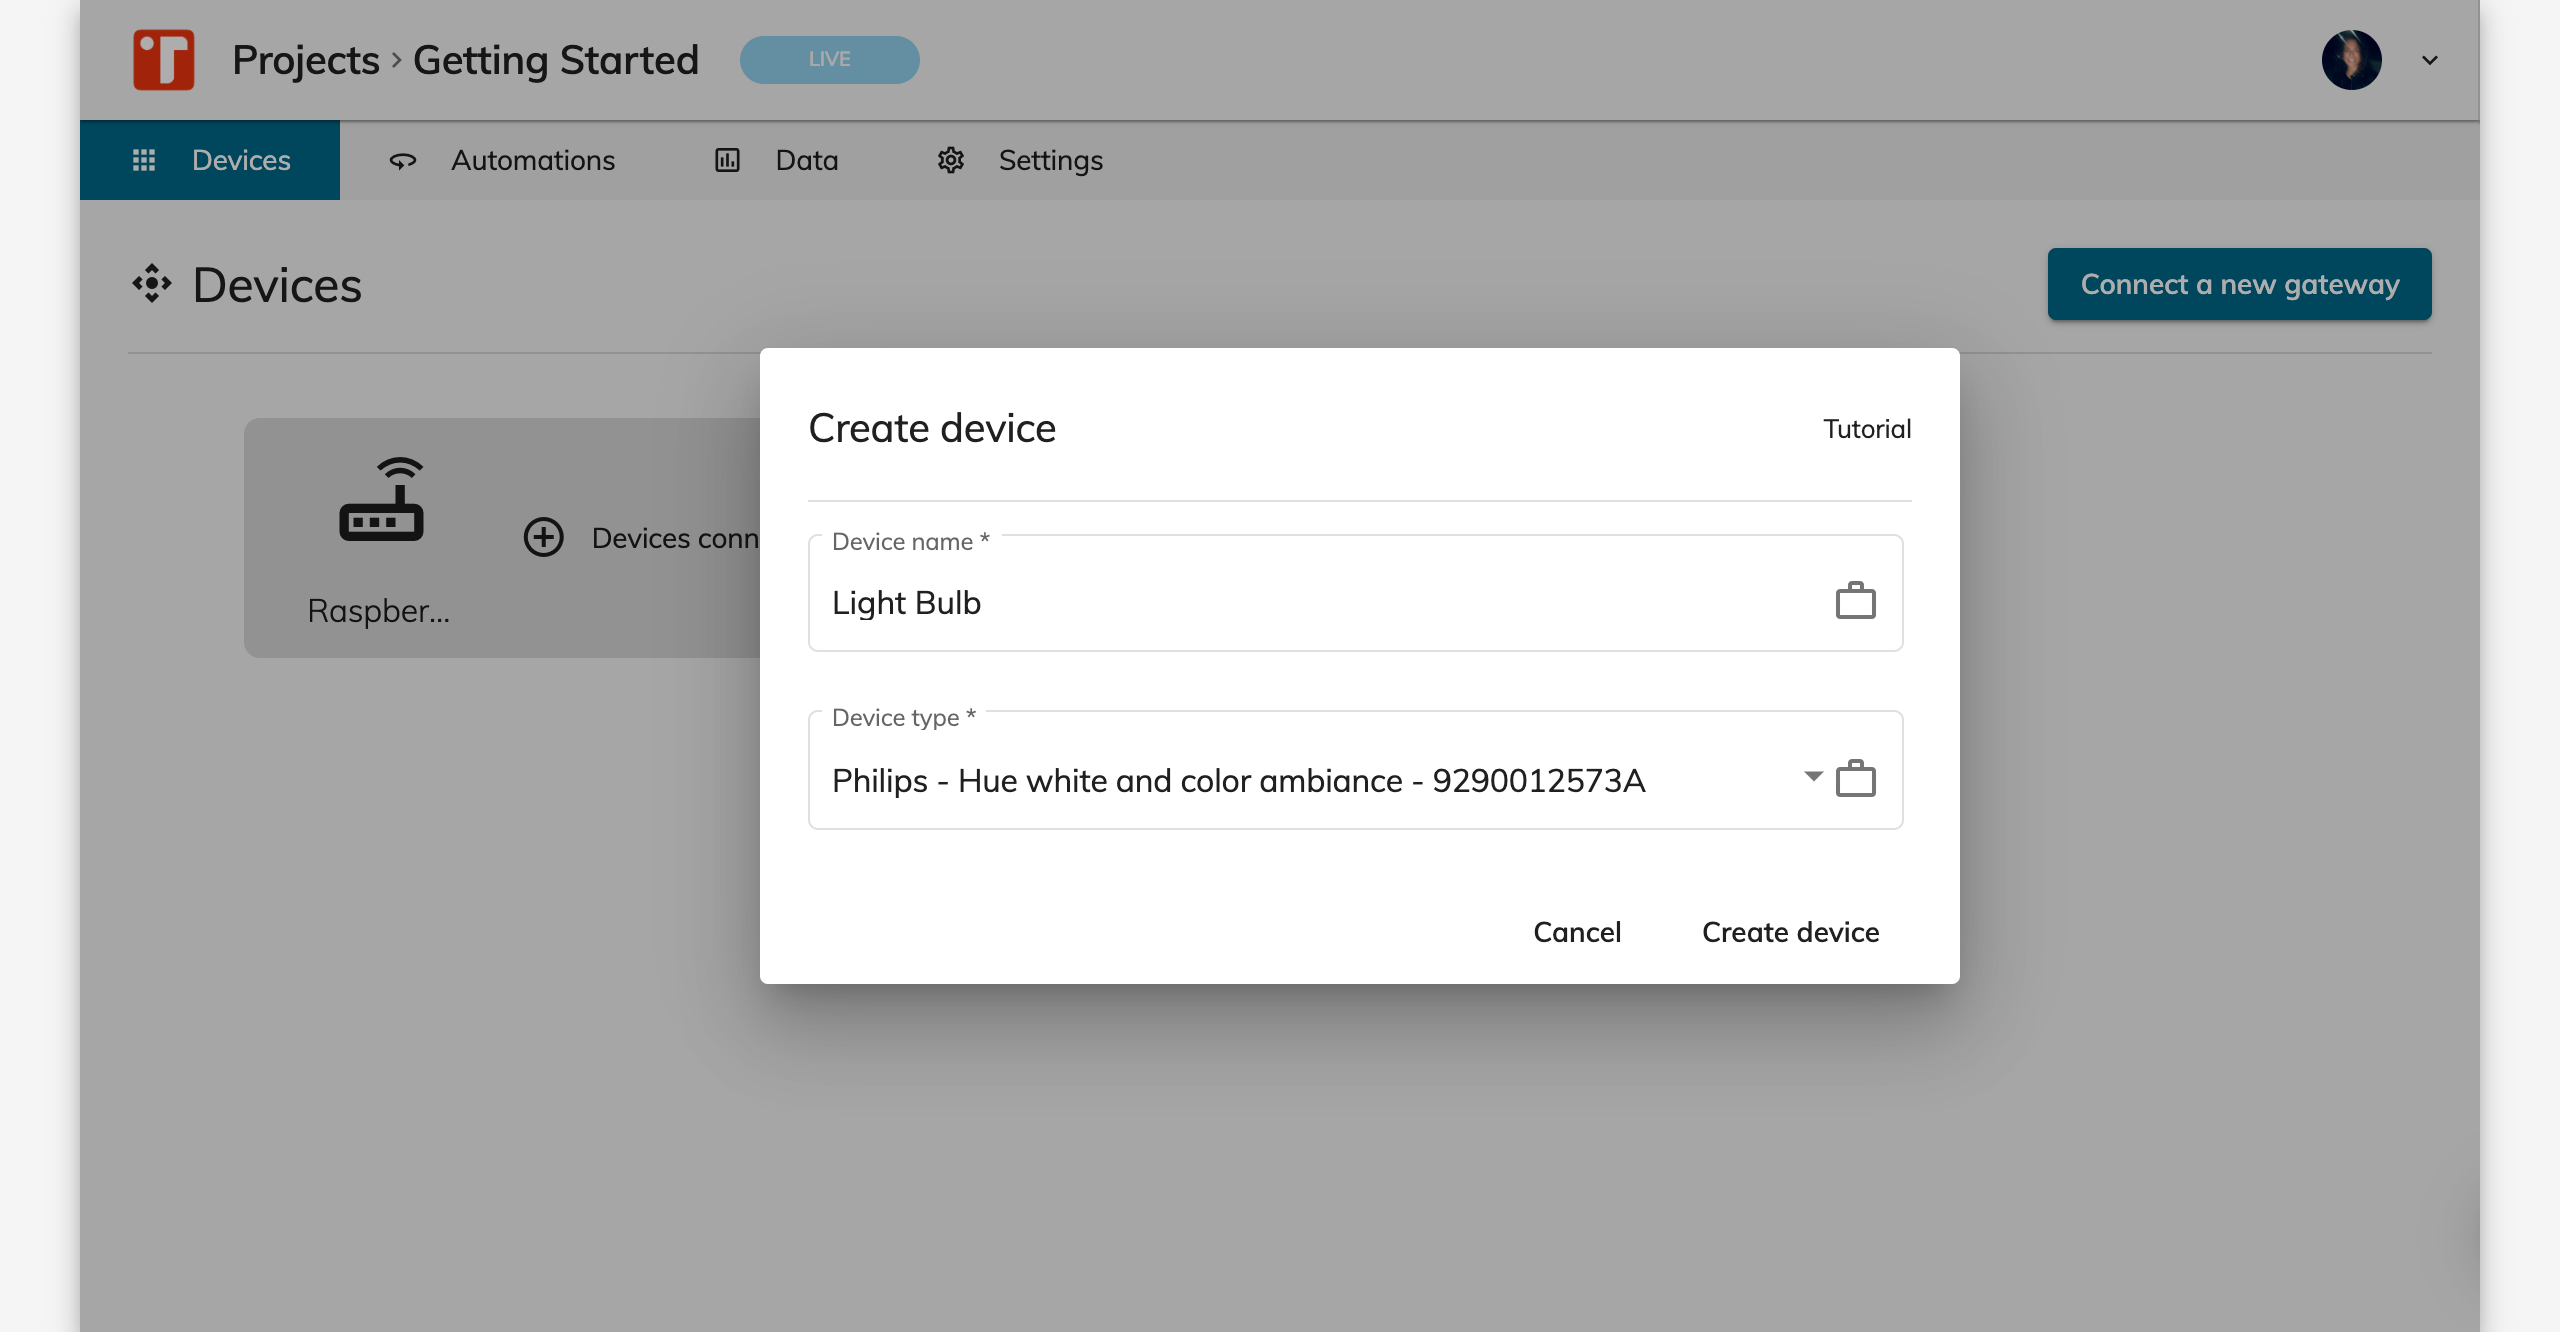Click the user profile avatar
2560x1332 pixels.
click(x=2351, y=60)
